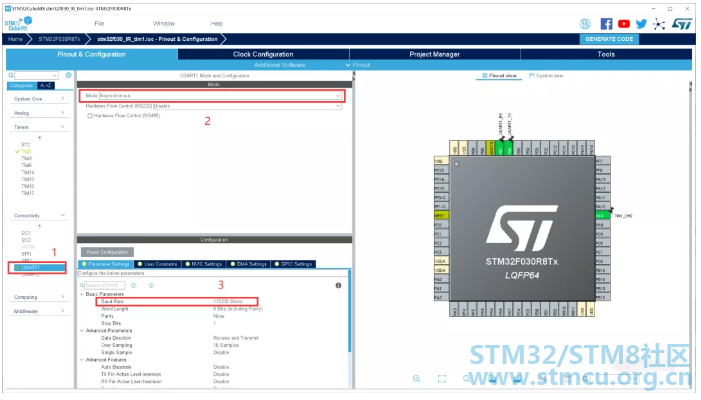Toggle TIM1 checked timer entry
This screenshot has height=400, width=701.
point(24,152)
